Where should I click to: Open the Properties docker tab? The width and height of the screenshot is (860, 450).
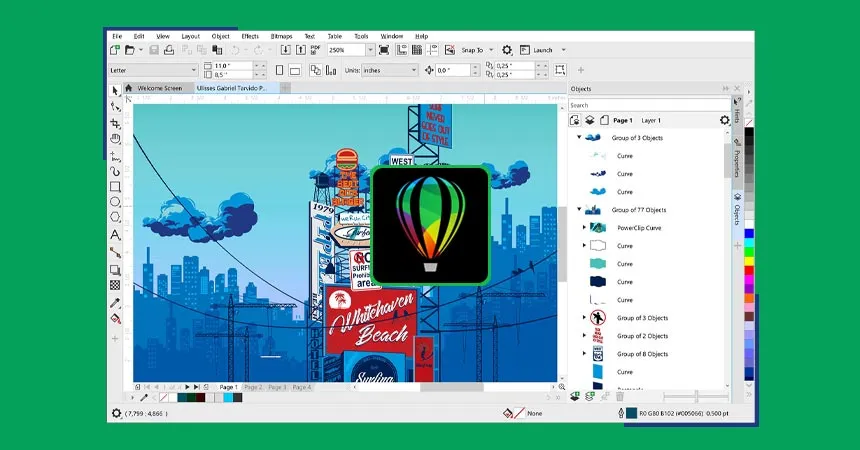(x=737, y=160)
